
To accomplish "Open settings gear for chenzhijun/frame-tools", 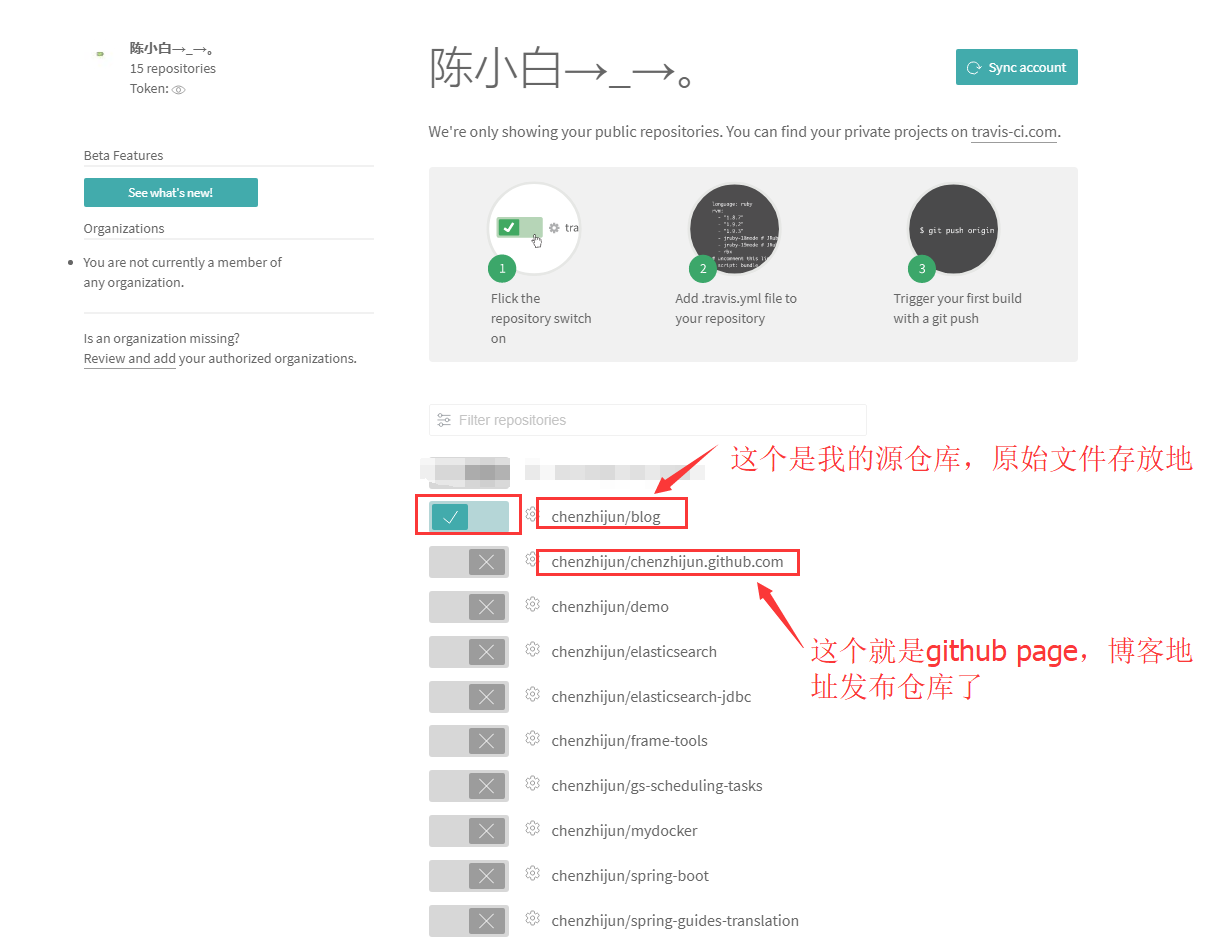I will 532,739.
